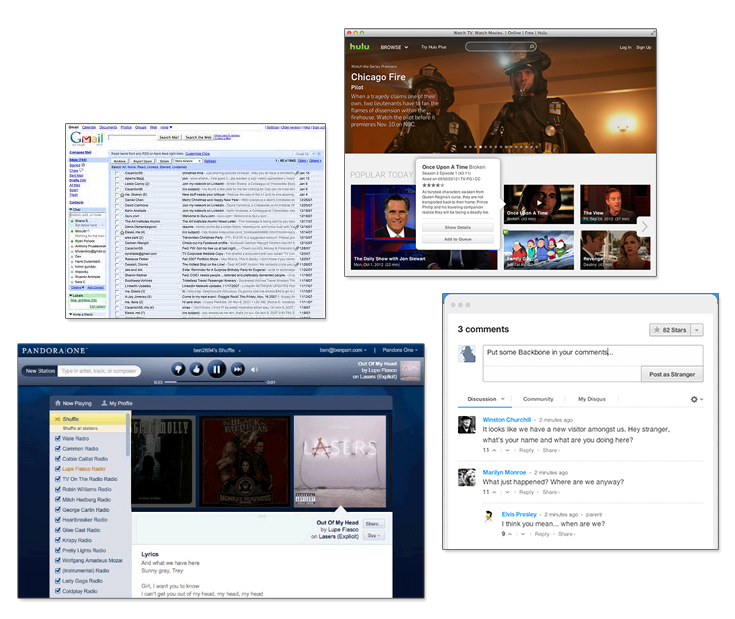The image size is (735, 619).
Task: Click Winston Churchill's avatar
Action: pos(466,425)
